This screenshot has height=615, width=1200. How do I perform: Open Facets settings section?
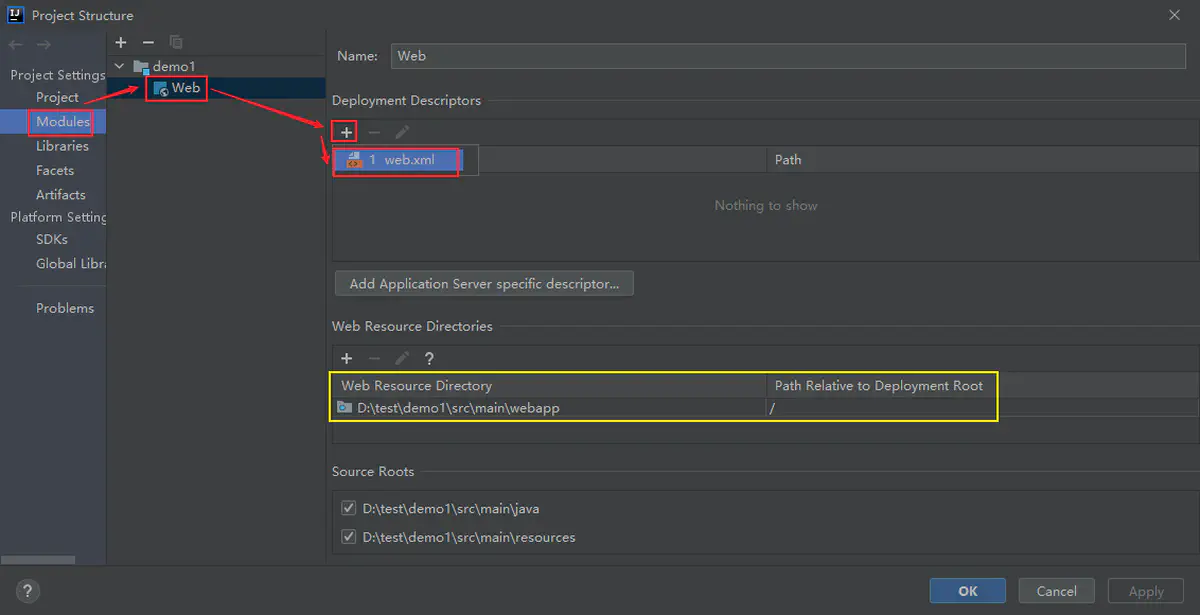(x=55, y=170)
